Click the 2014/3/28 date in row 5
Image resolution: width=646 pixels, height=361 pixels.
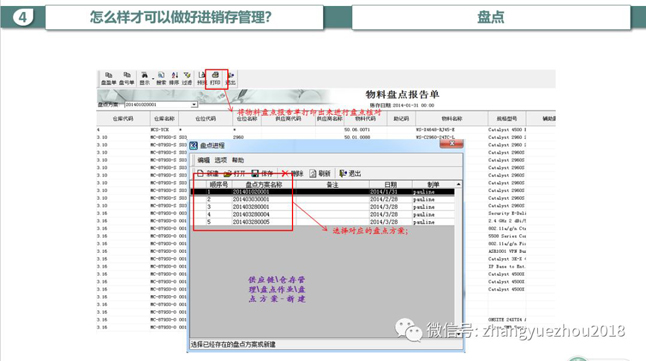coord(384,222)
